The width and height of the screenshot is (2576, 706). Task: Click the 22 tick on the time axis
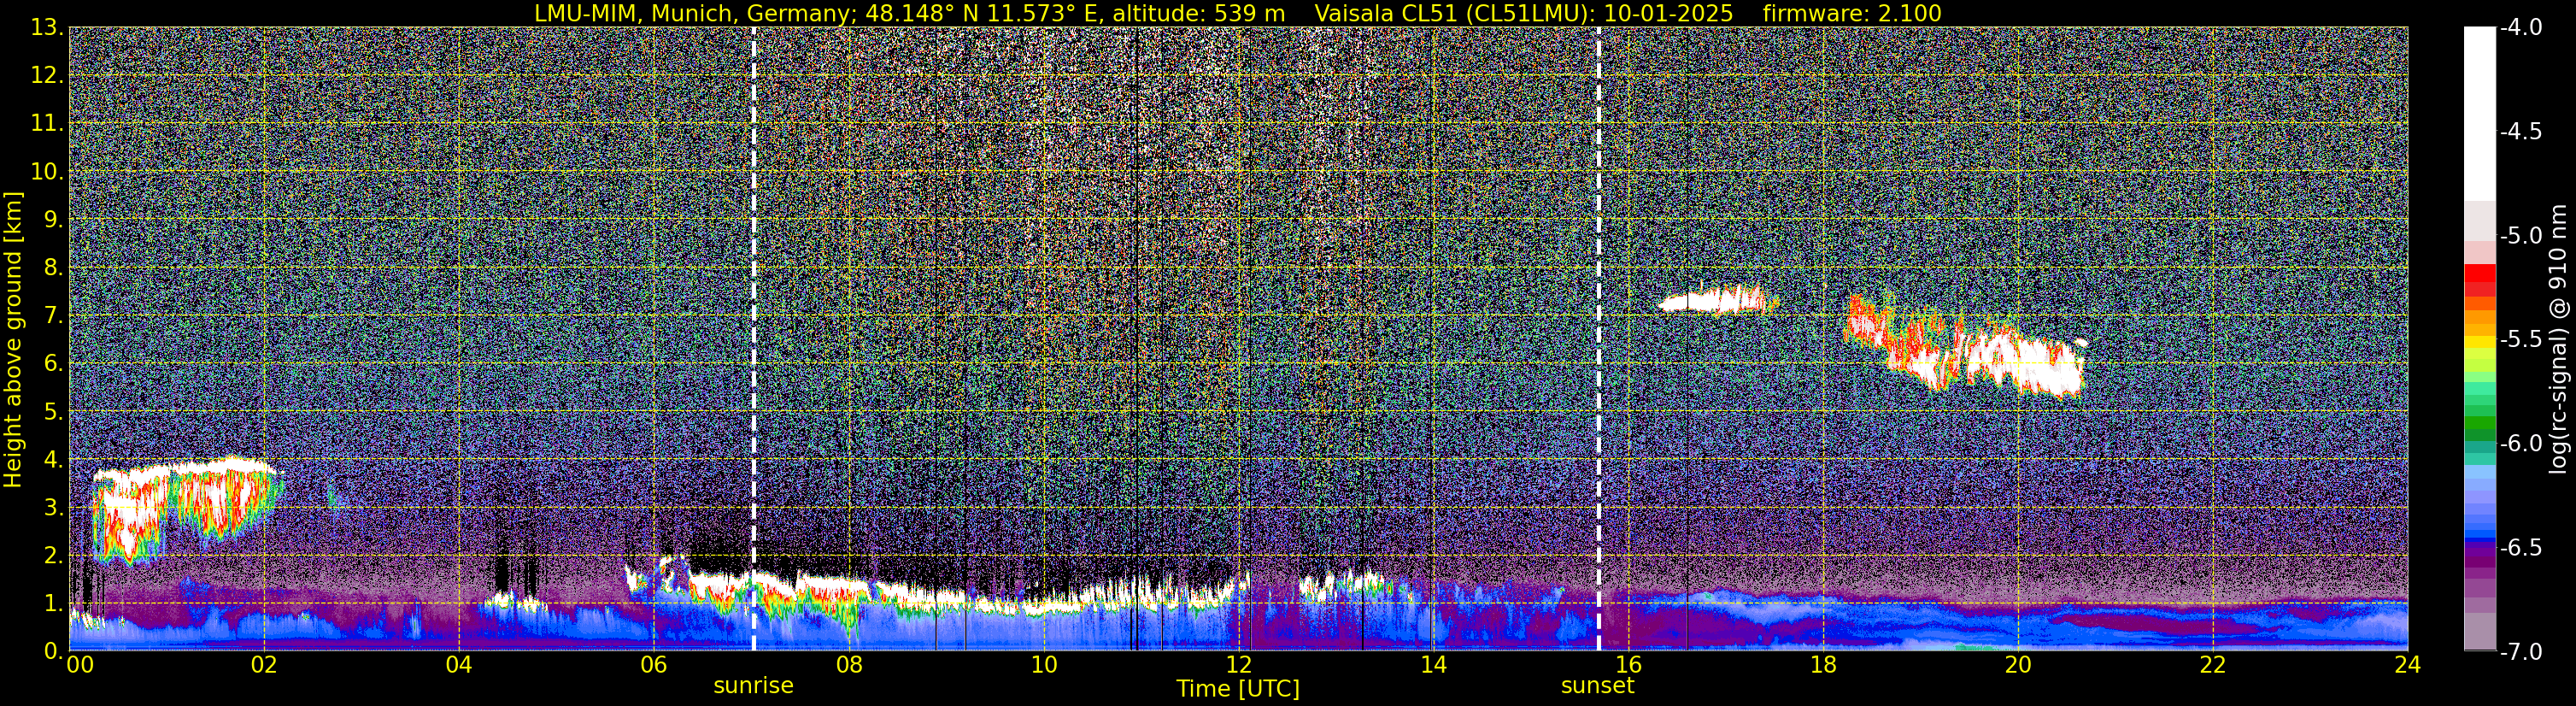click(2213, 664)
